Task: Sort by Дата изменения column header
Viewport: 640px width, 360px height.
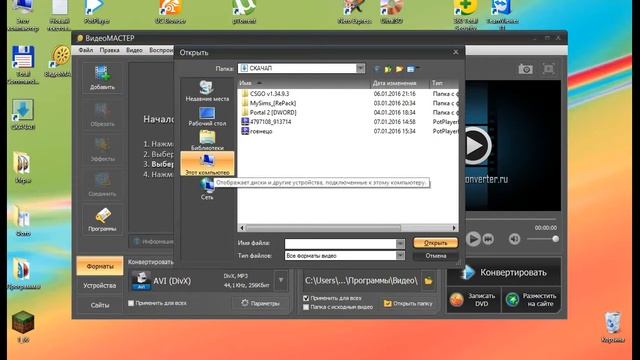Action: point(400,83)
